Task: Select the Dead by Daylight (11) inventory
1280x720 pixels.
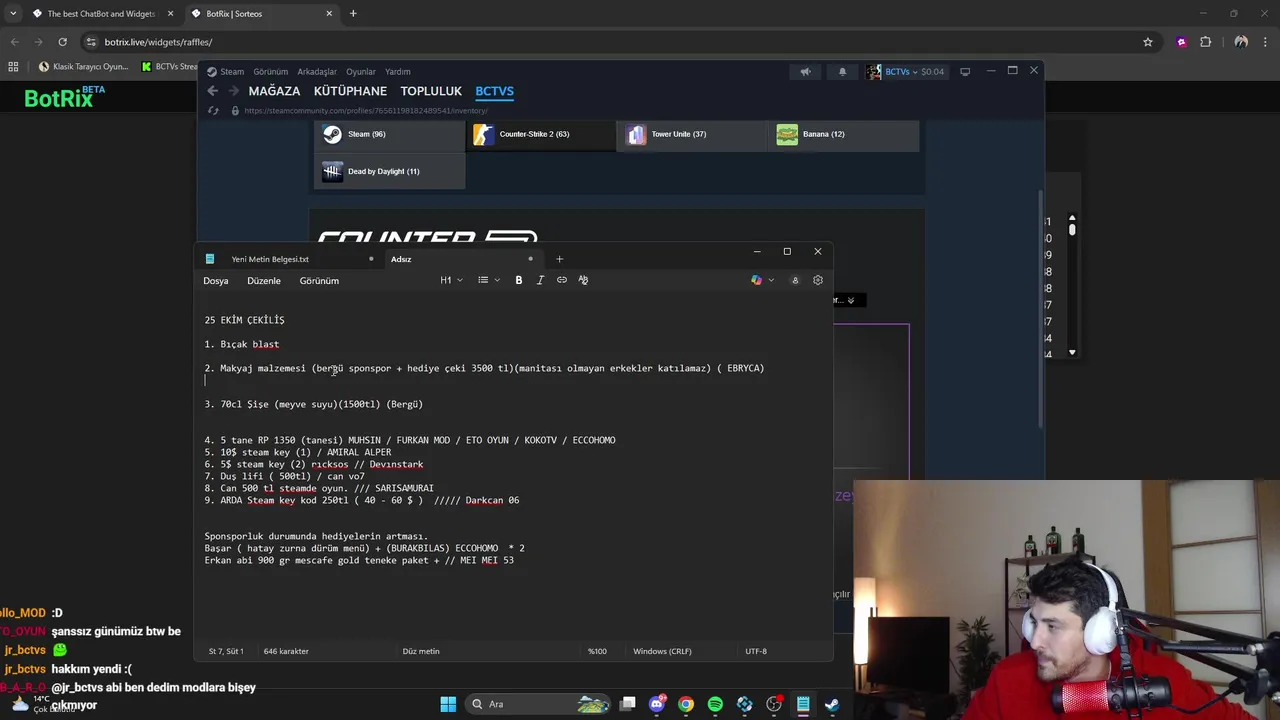Action: click(x=390, y=171)
